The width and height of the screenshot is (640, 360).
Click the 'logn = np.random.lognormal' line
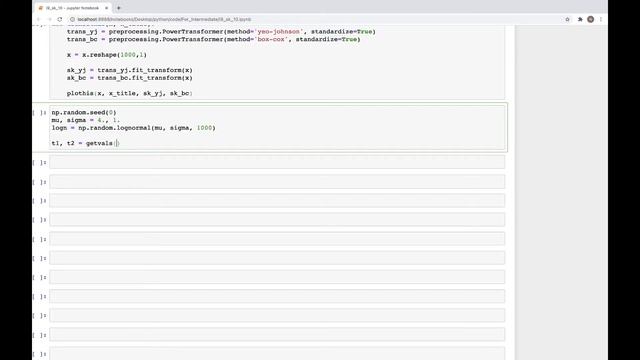coord(133,128)
